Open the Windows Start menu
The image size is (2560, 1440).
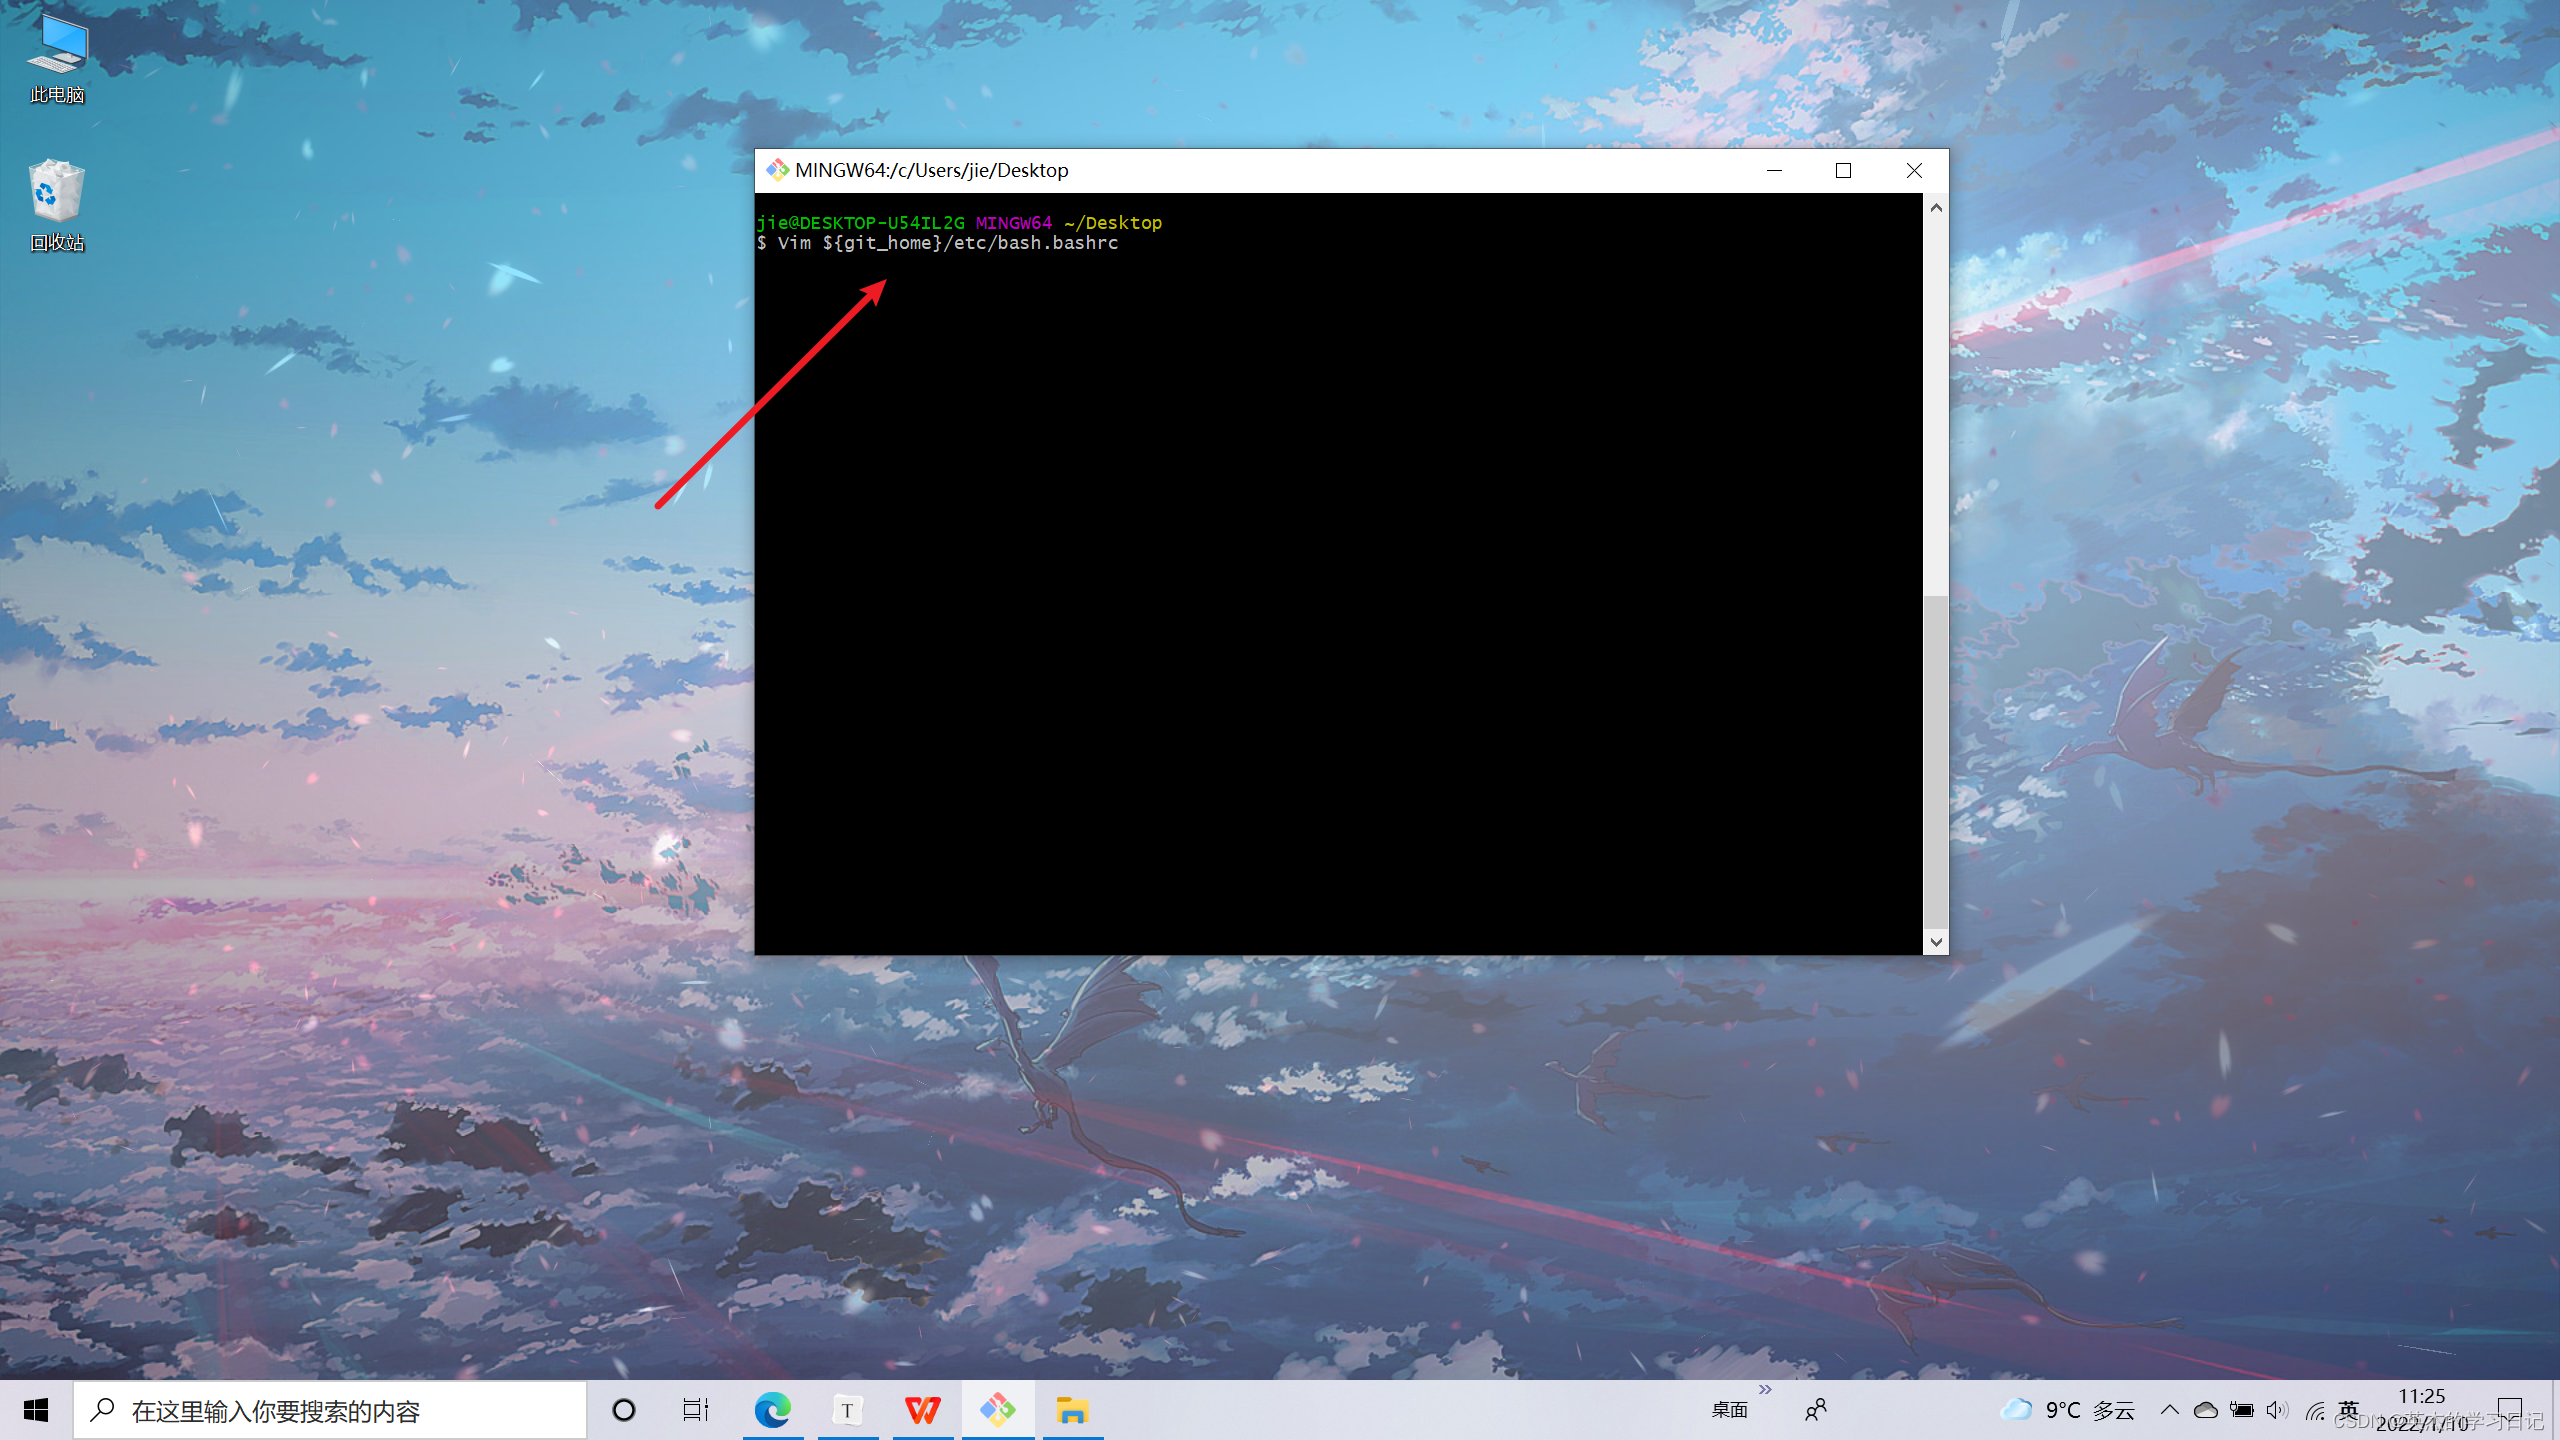click(x=36, y=1410)
